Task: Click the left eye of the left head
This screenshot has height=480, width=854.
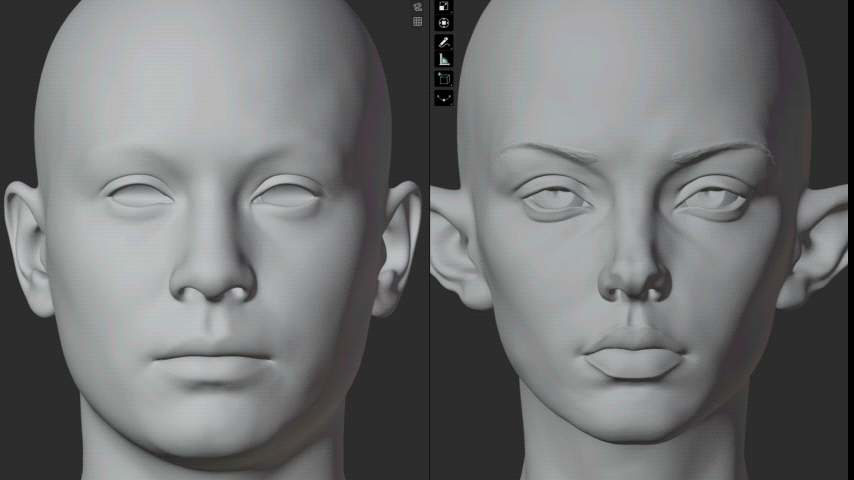Action: pos(139,195)
